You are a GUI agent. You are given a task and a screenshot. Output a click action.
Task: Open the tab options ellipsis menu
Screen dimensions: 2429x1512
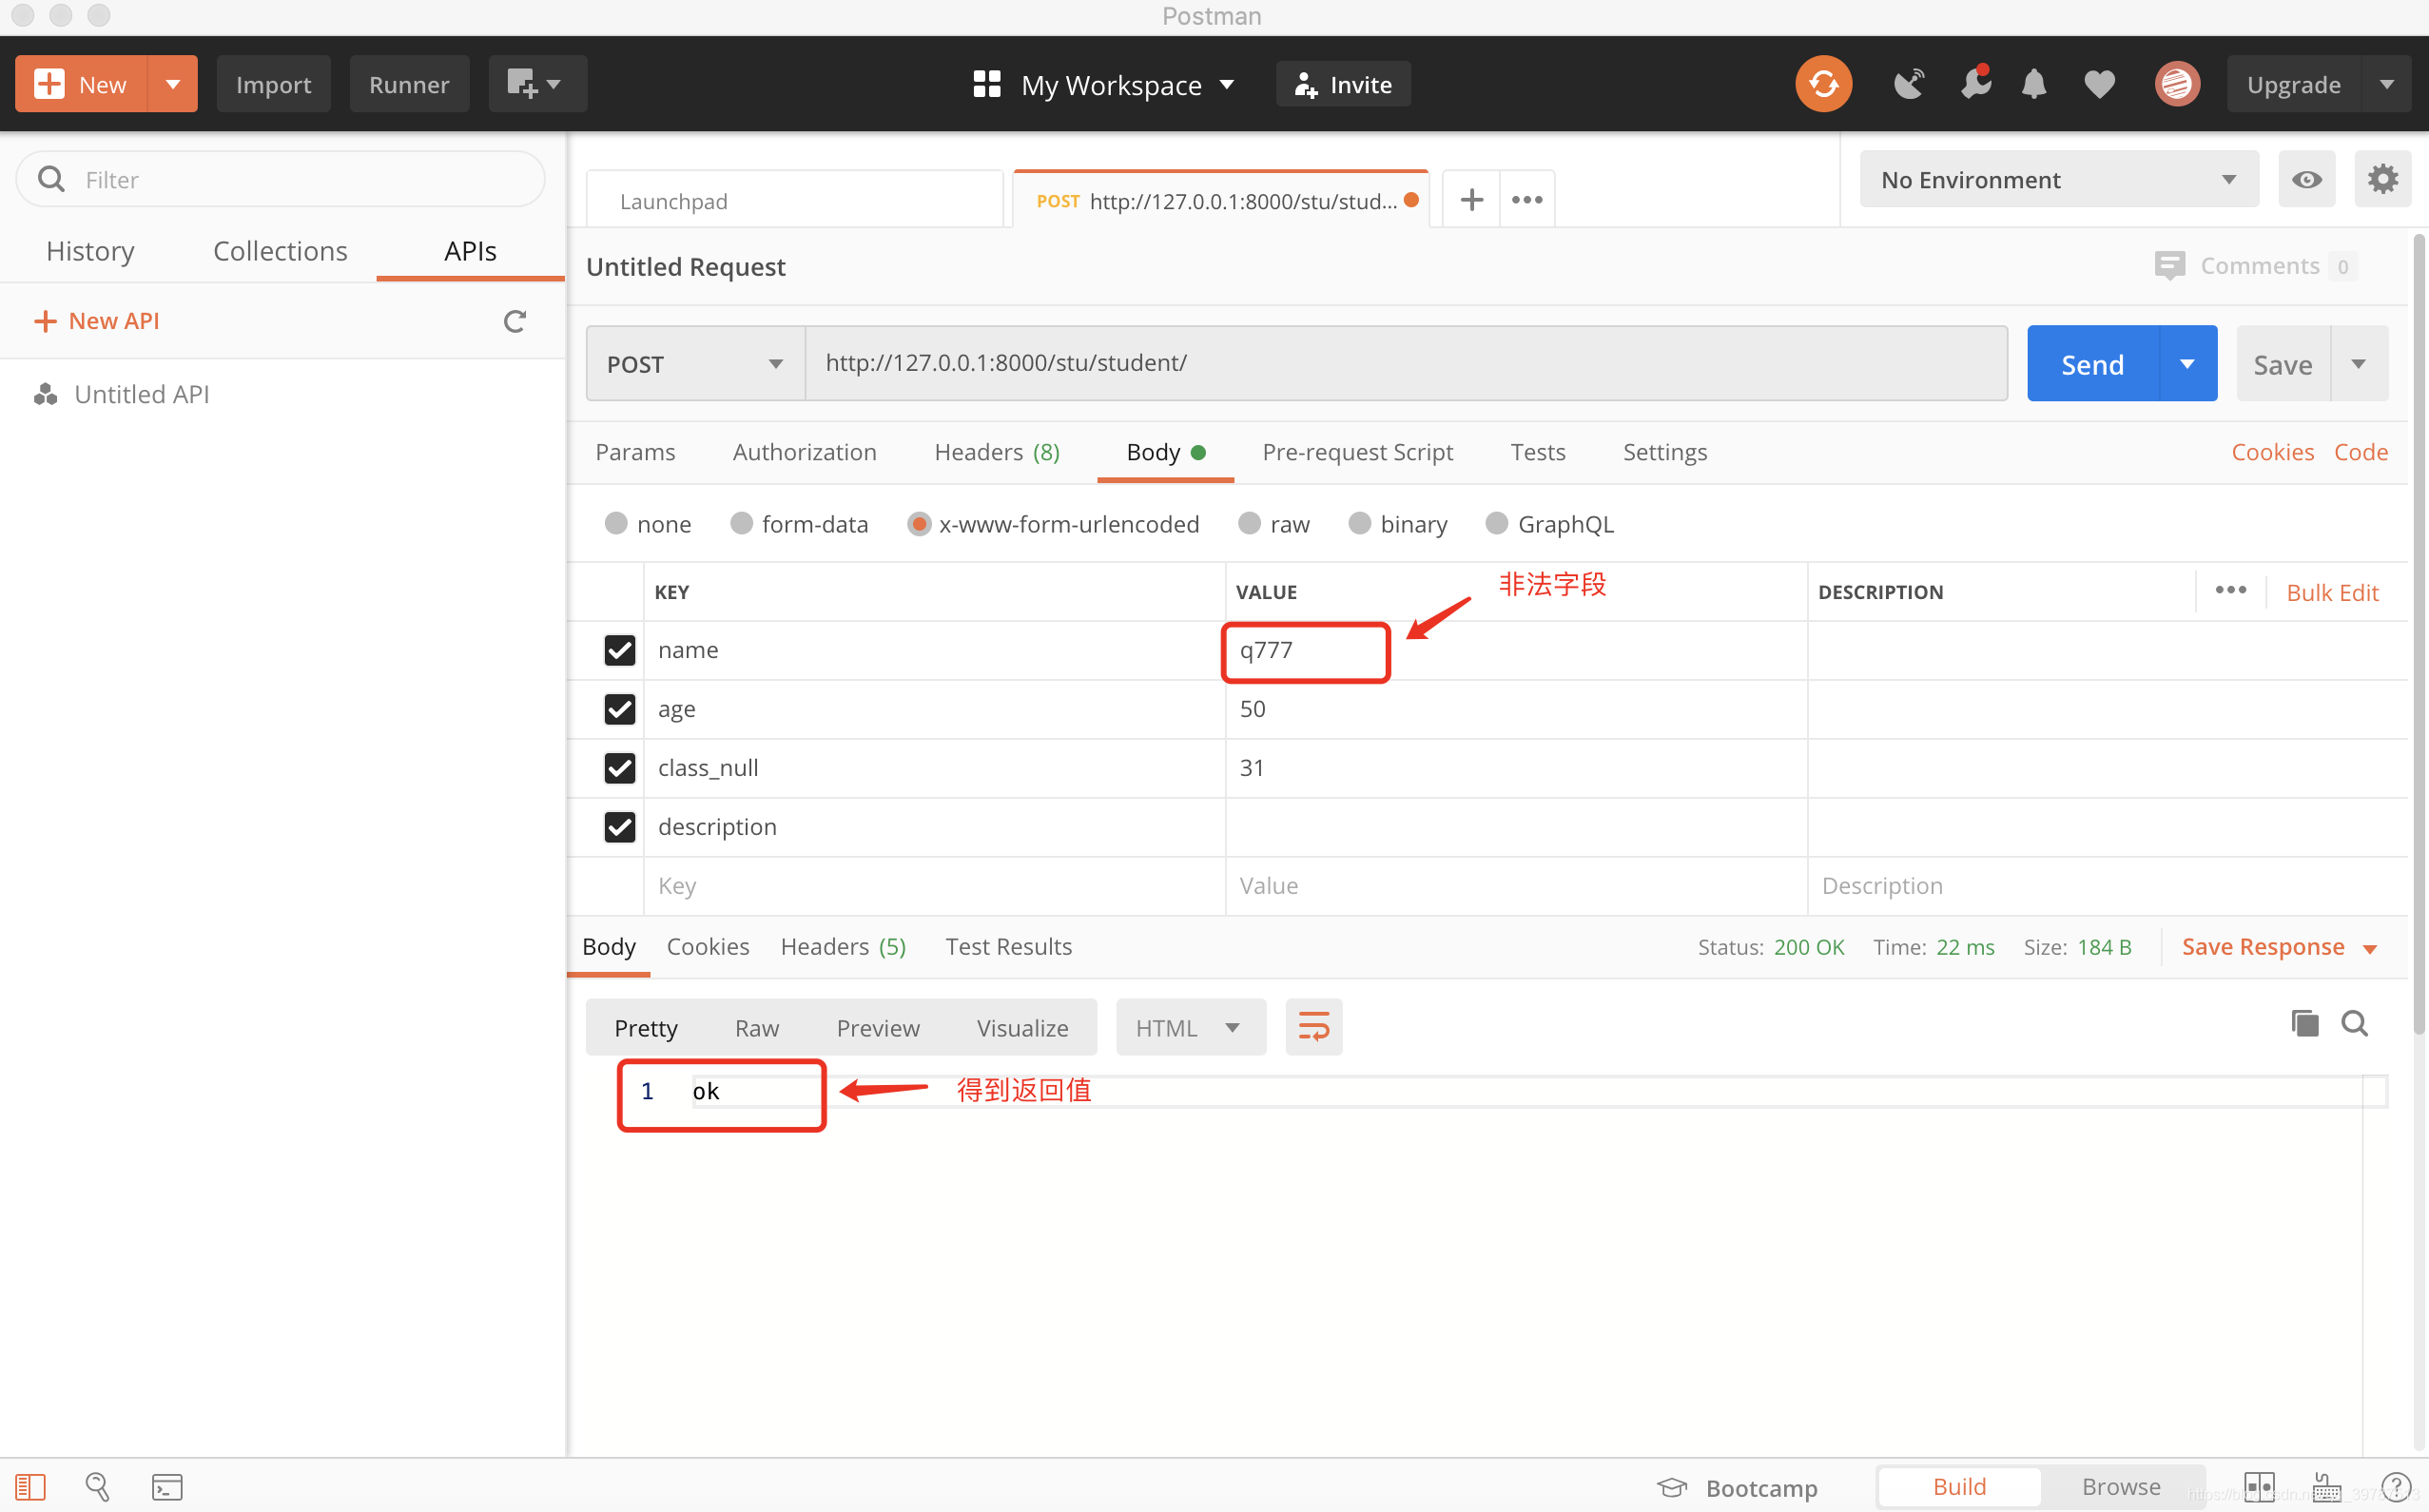click(x=1527, y=200)
